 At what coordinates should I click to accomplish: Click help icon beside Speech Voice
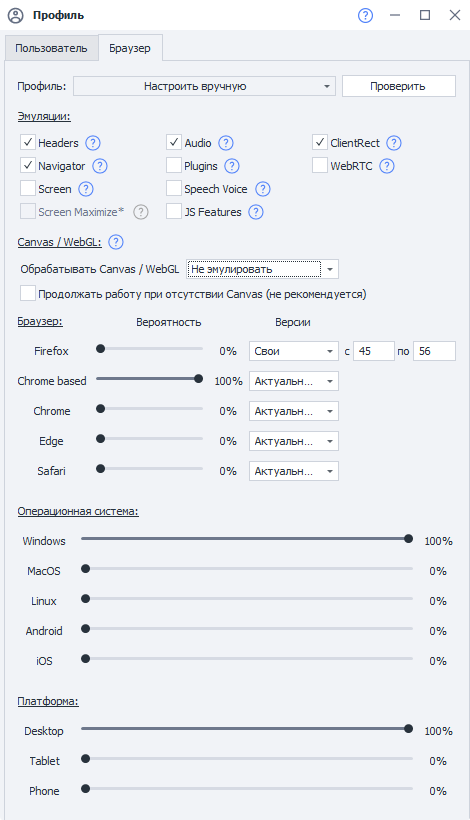262,189
